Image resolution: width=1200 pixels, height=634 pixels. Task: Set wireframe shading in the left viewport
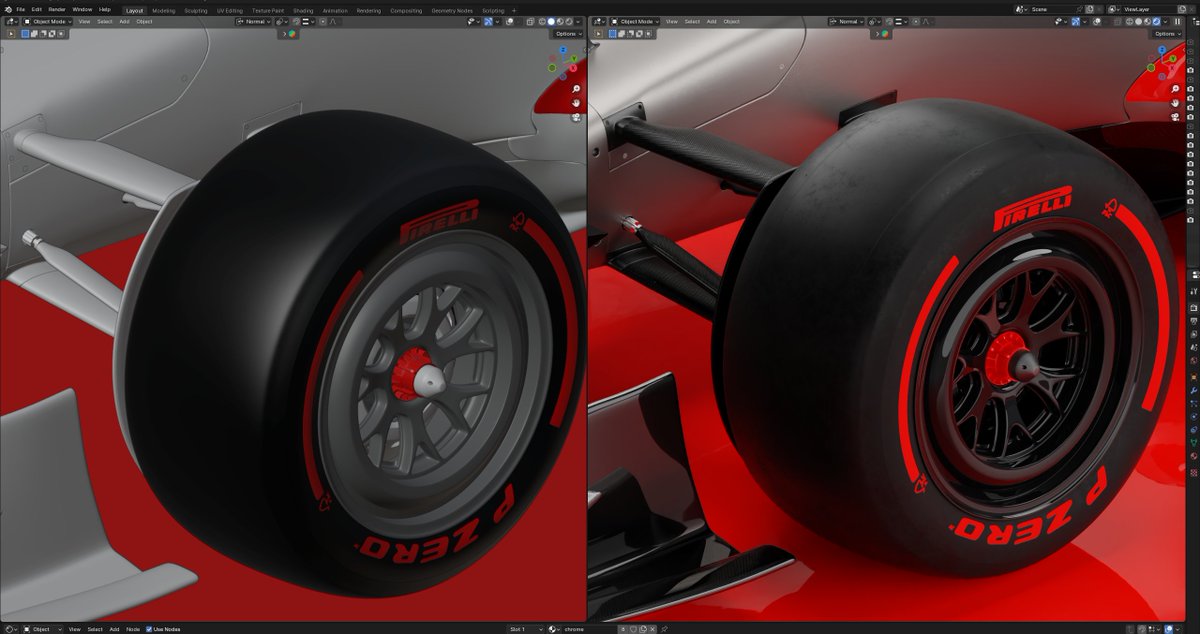[x=542, y=21]
